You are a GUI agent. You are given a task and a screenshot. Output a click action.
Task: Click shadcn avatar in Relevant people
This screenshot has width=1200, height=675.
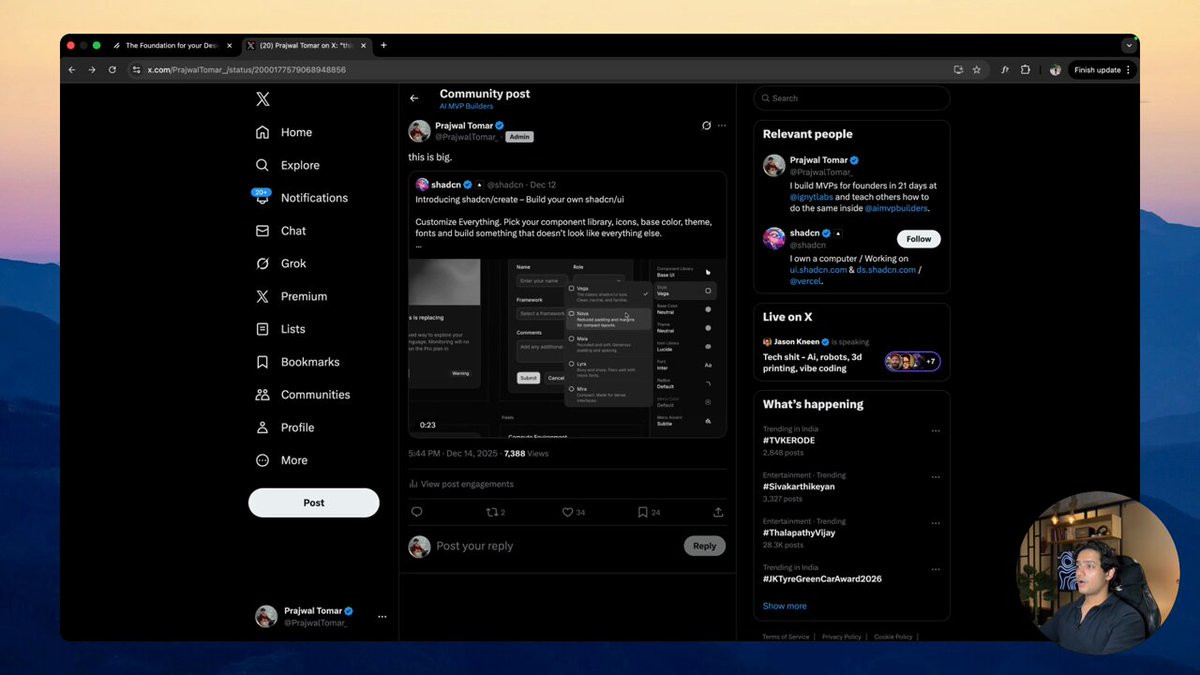point(774,239)
